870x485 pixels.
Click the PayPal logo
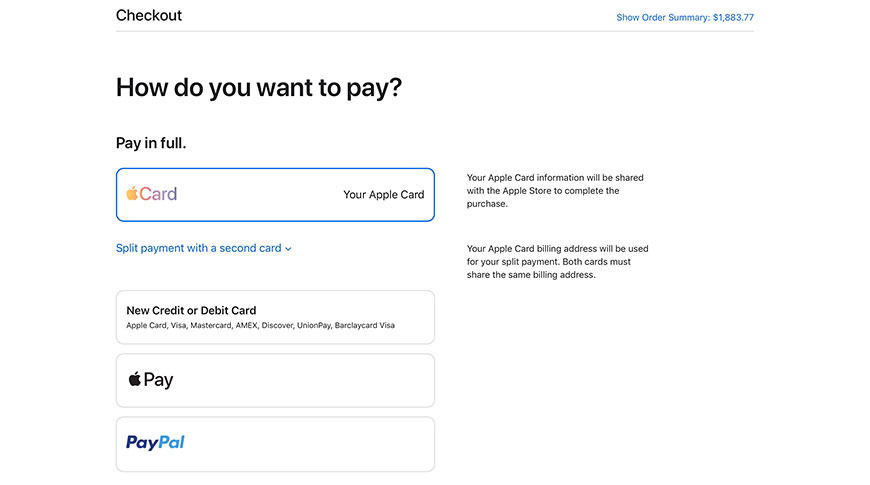tap(155, 443)
